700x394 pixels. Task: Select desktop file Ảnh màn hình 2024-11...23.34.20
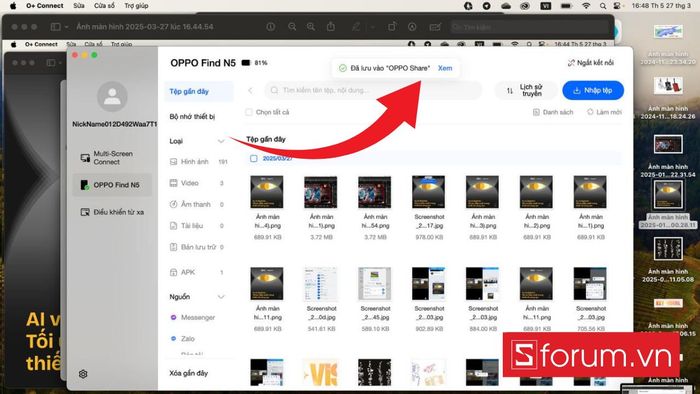coord(668,33)
